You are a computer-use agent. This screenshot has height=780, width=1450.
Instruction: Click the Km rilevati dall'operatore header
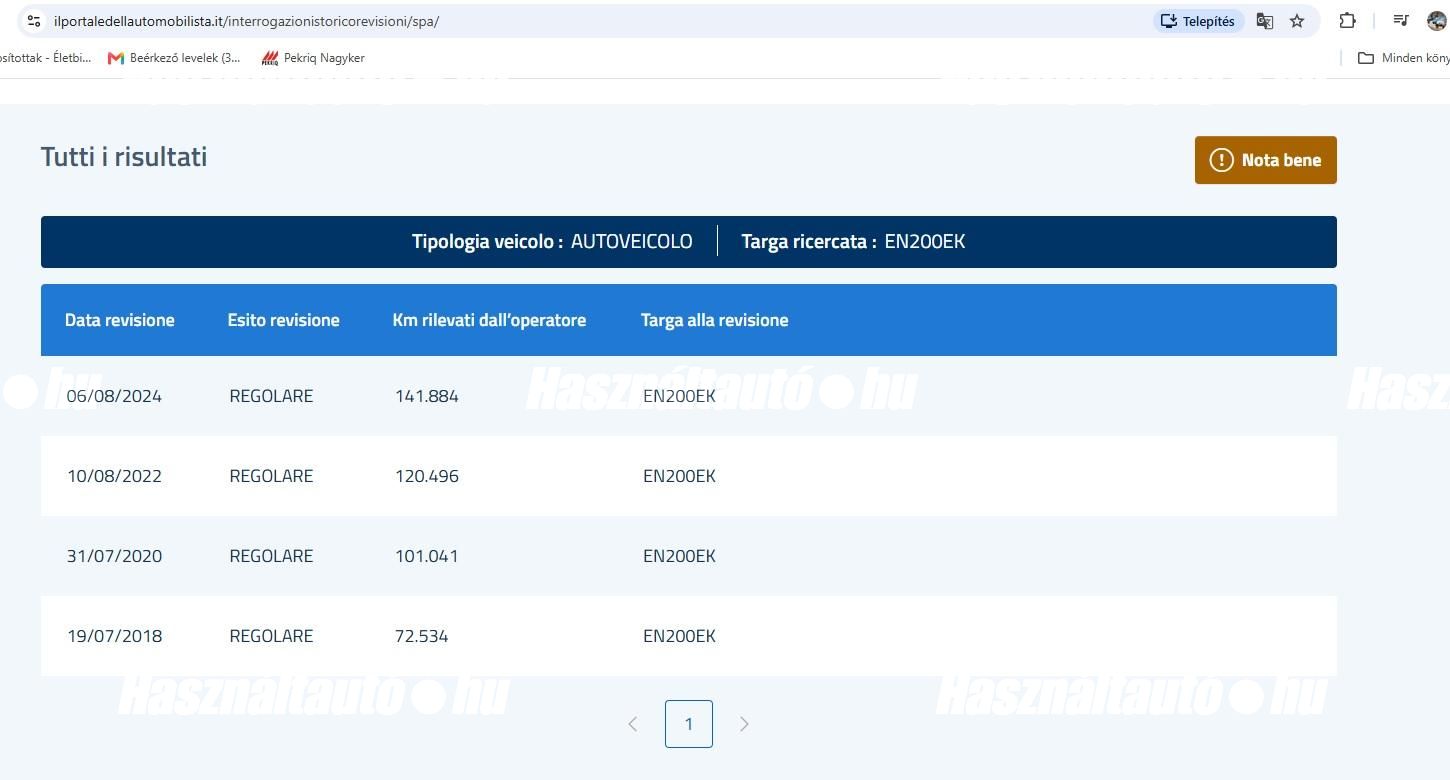point(489,320)
